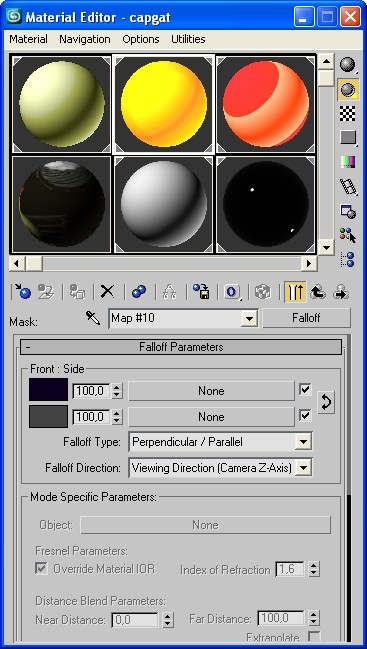Open the Material menu
367x649 pixels.
click(29, 39)
